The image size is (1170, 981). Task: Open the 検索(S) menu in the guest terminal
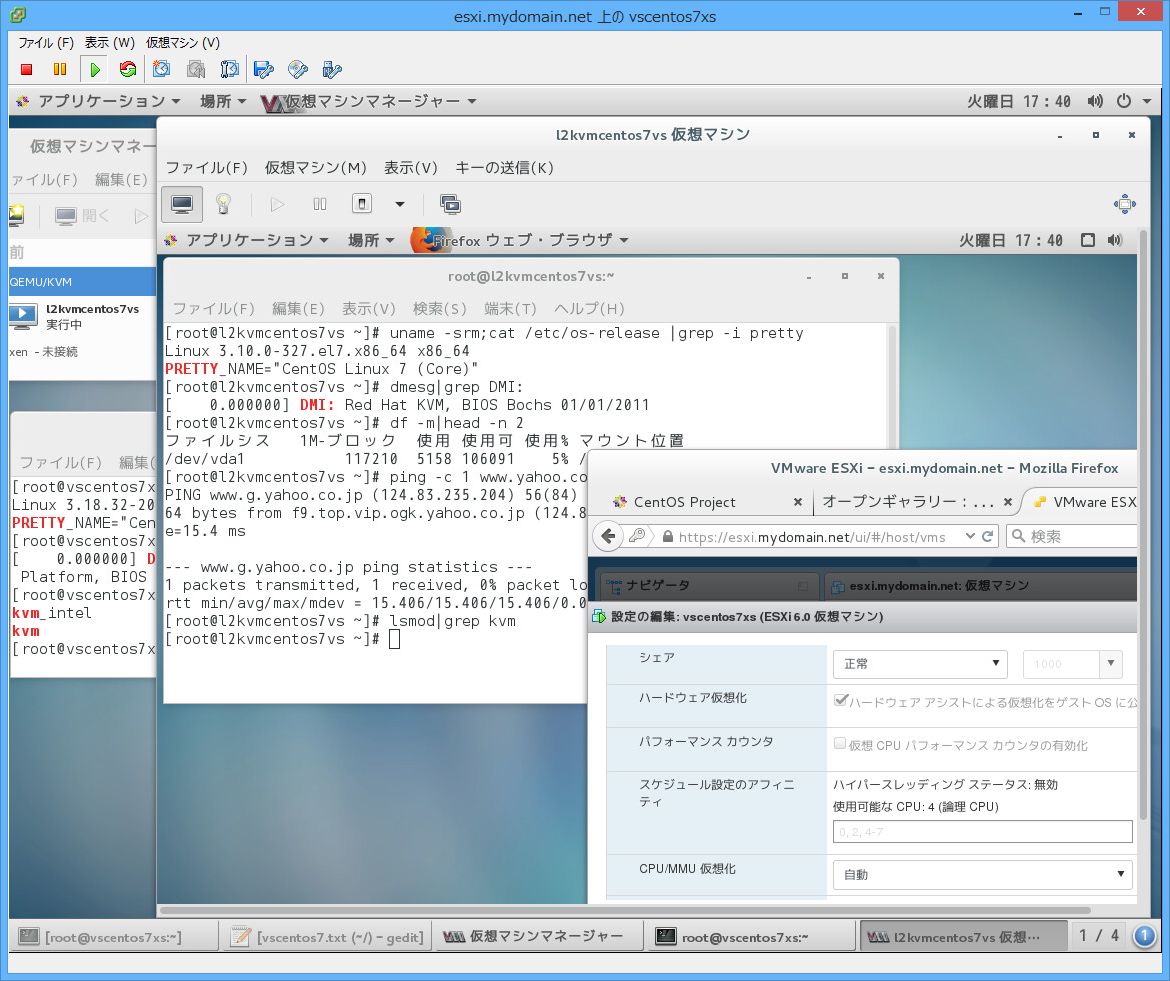(439, 308)
